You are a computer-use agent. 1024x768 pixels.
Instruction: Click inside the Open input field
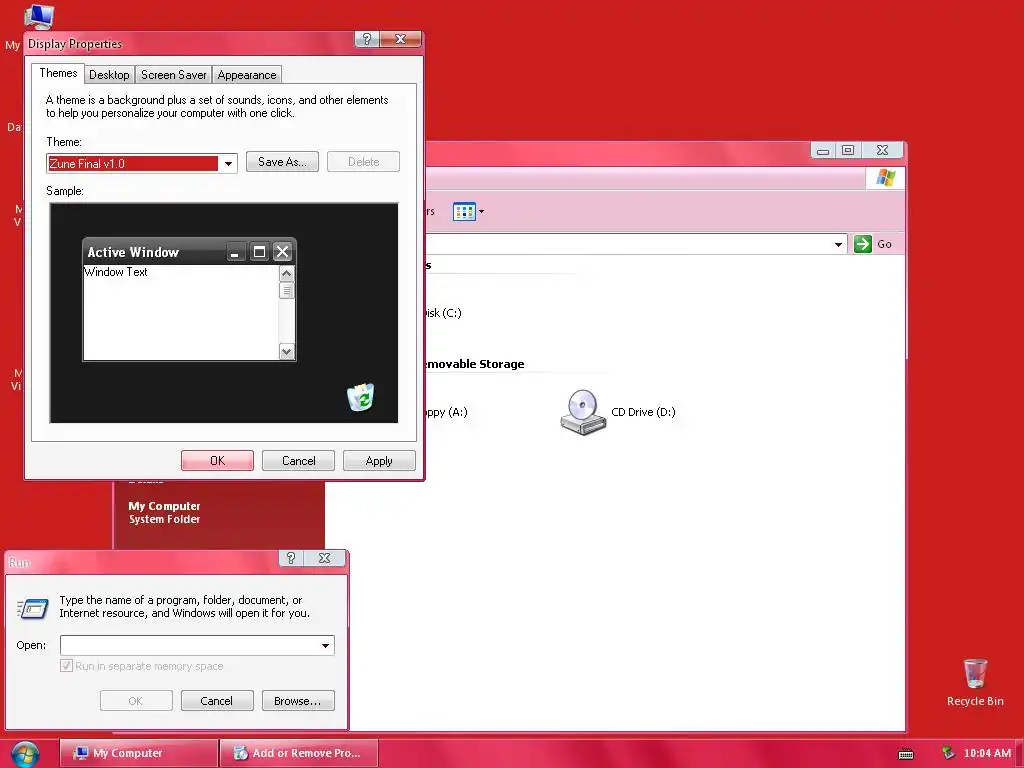click(189, 645)
